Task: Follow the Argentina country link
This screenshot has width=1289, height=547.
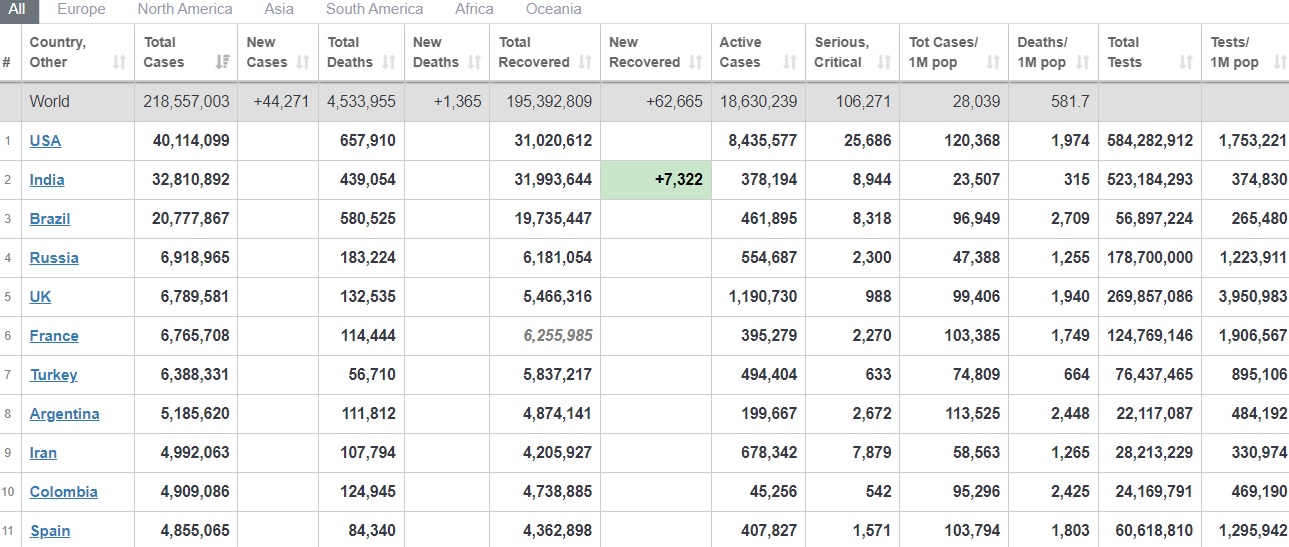Action: (64, 414)
